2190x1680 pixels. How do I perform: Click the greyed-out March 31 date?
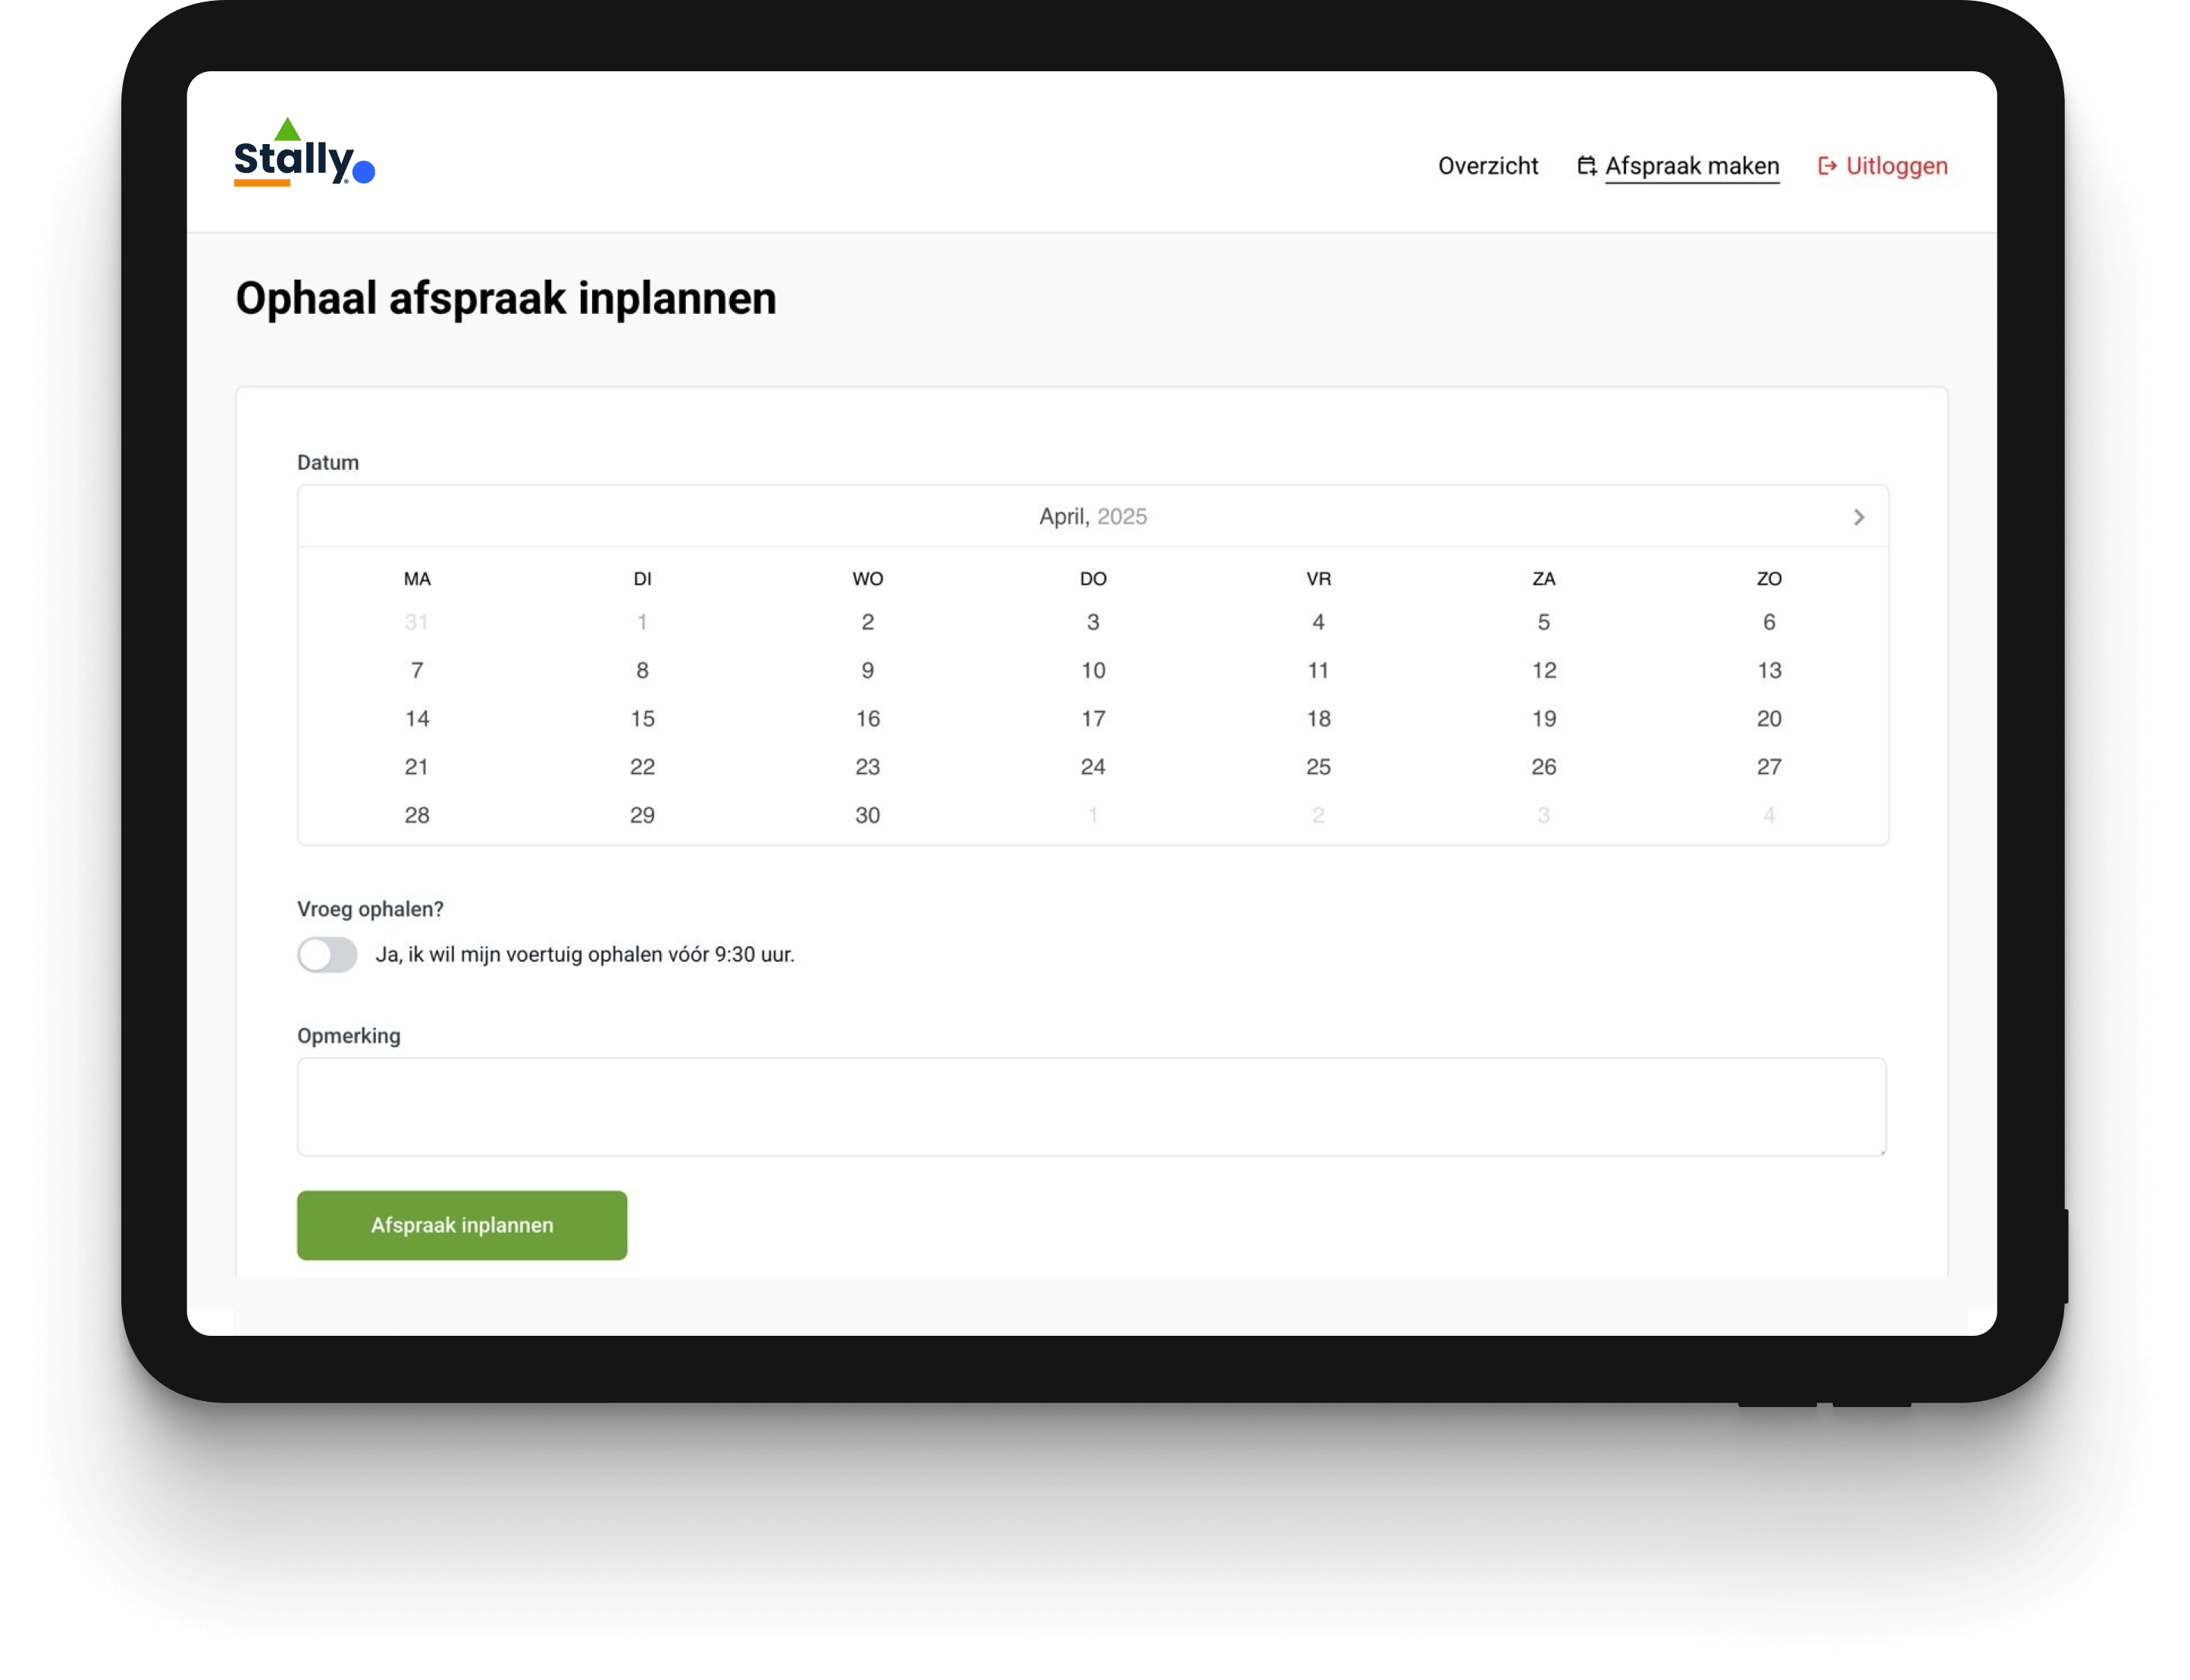tap(417, 622)
